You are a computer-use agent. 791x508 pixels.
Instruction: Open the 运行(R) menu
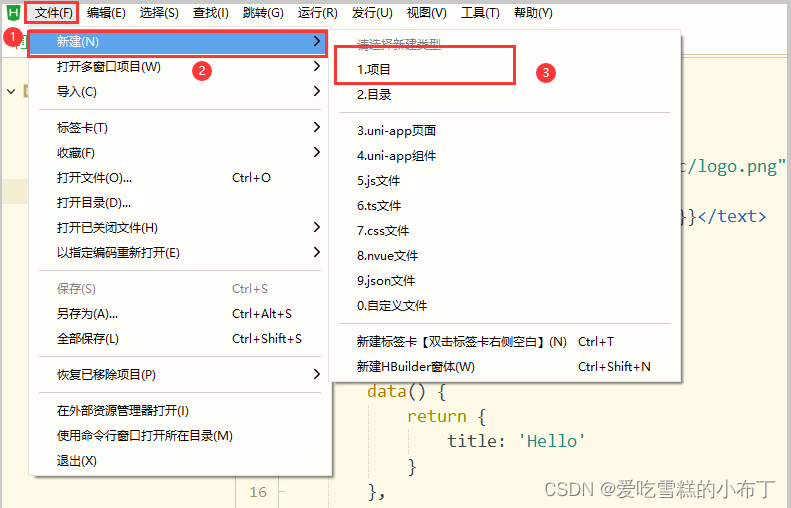pos(317,13)
